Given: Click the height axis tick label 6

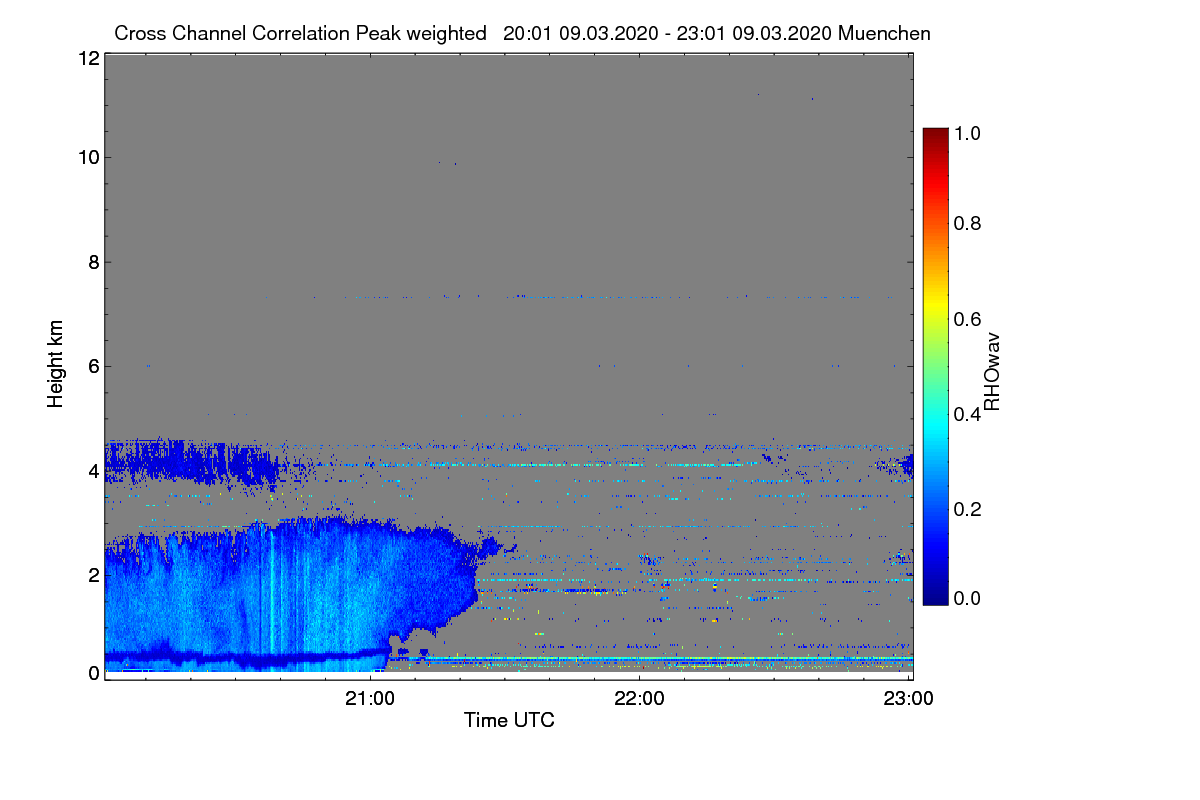Looking at the screenshot, I should point(93,367).
